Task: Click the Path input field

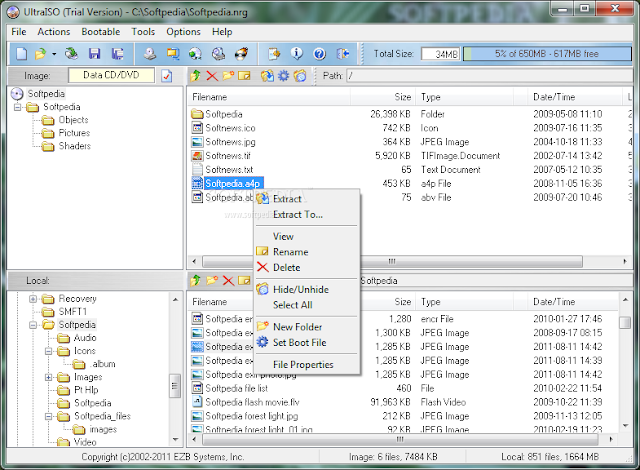Action: coord(489,75)
